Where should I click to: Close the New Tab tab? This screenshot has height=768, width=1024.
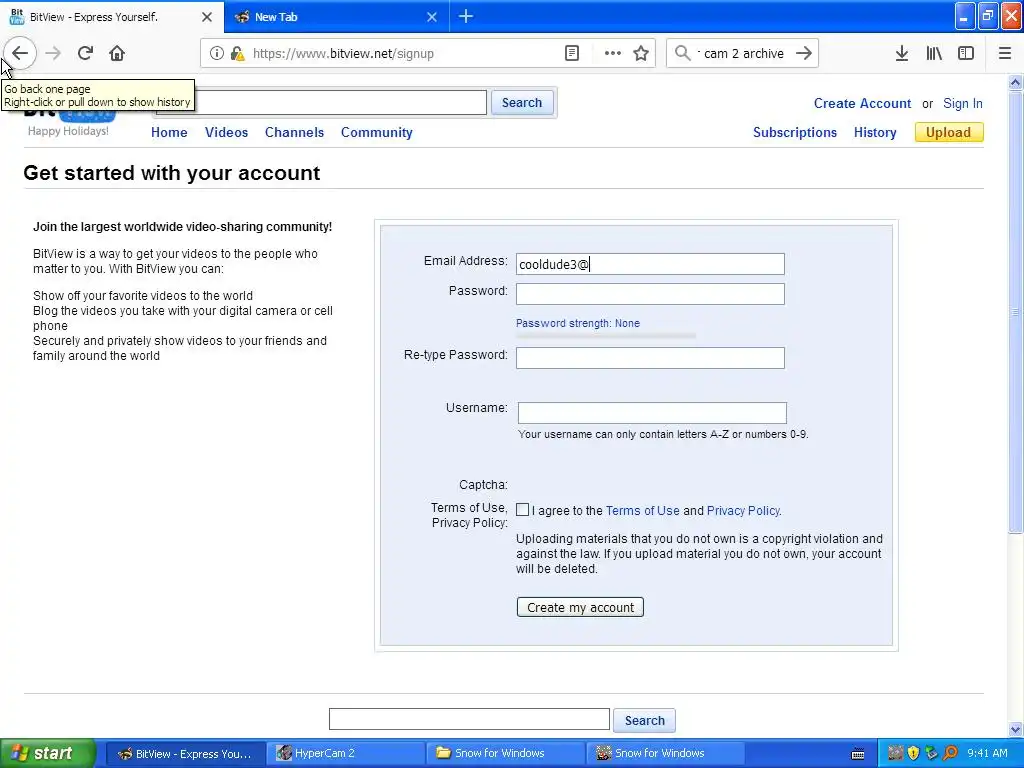coord(432,17)
